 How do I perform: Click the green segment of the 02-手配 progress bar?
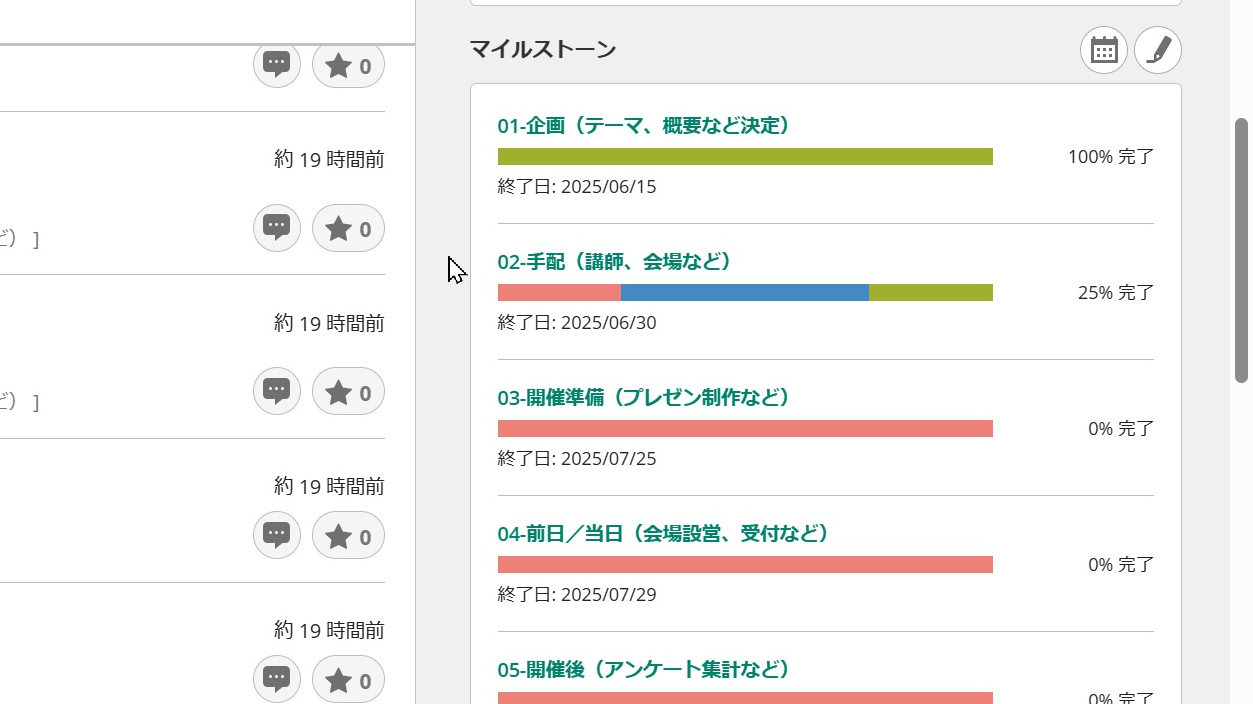[x=930, y=293]
